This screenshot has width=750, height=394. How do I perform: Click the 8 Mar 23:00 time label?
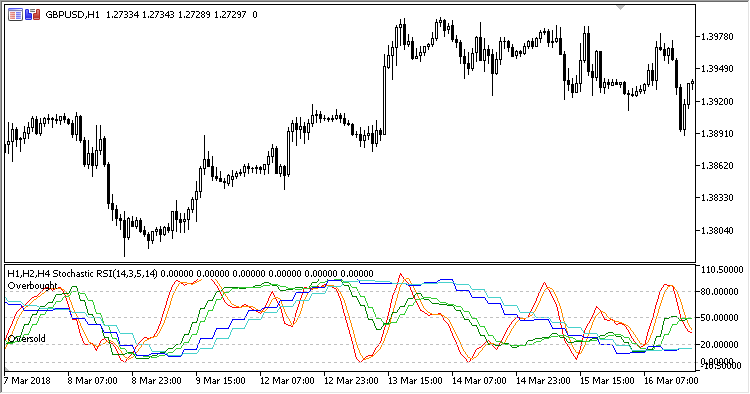157,381
